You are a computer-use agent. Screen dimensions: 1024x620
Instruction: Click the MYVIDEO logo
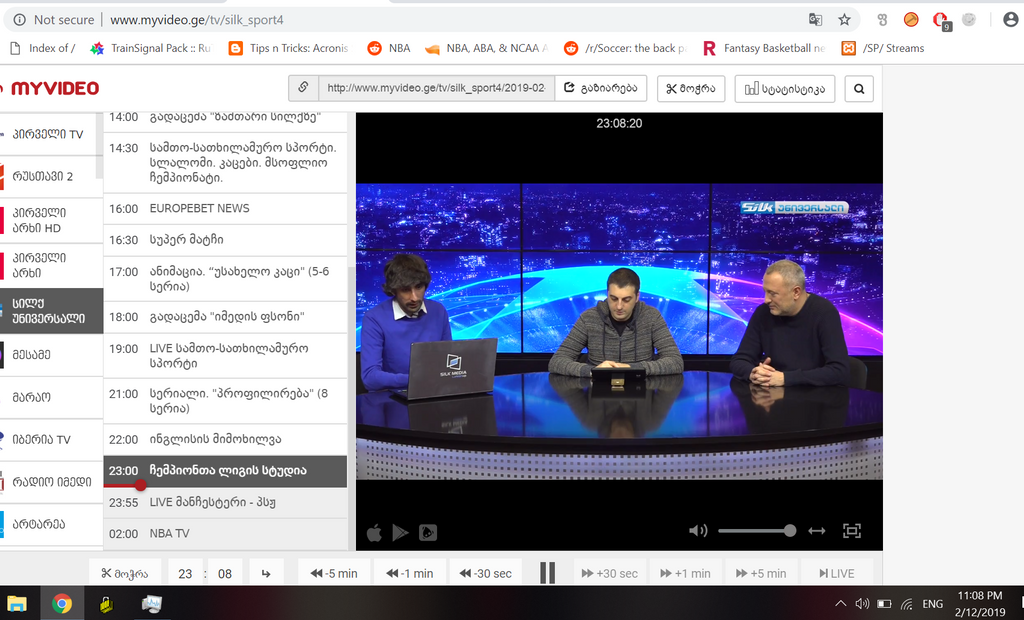click(55, 88)
